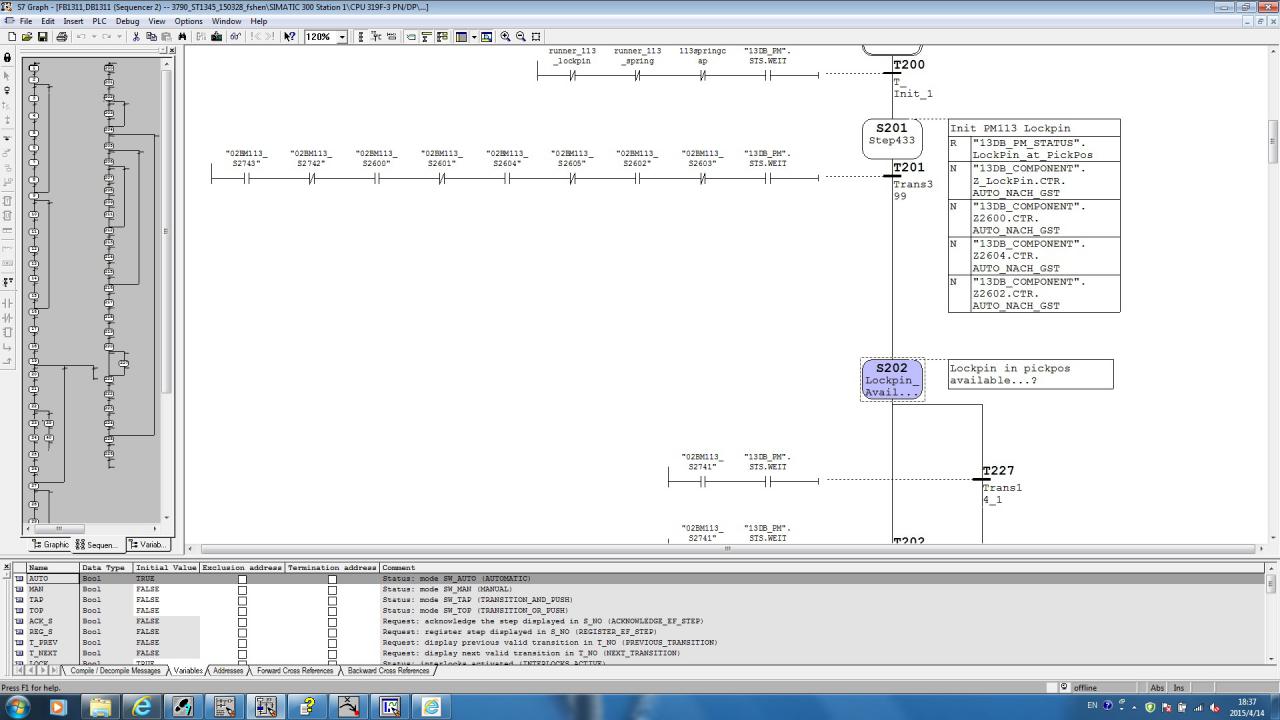This screenshot has width=1280, height=720.
Task: Click the Zoom Out magnifier icon
Action: (521, 36)
